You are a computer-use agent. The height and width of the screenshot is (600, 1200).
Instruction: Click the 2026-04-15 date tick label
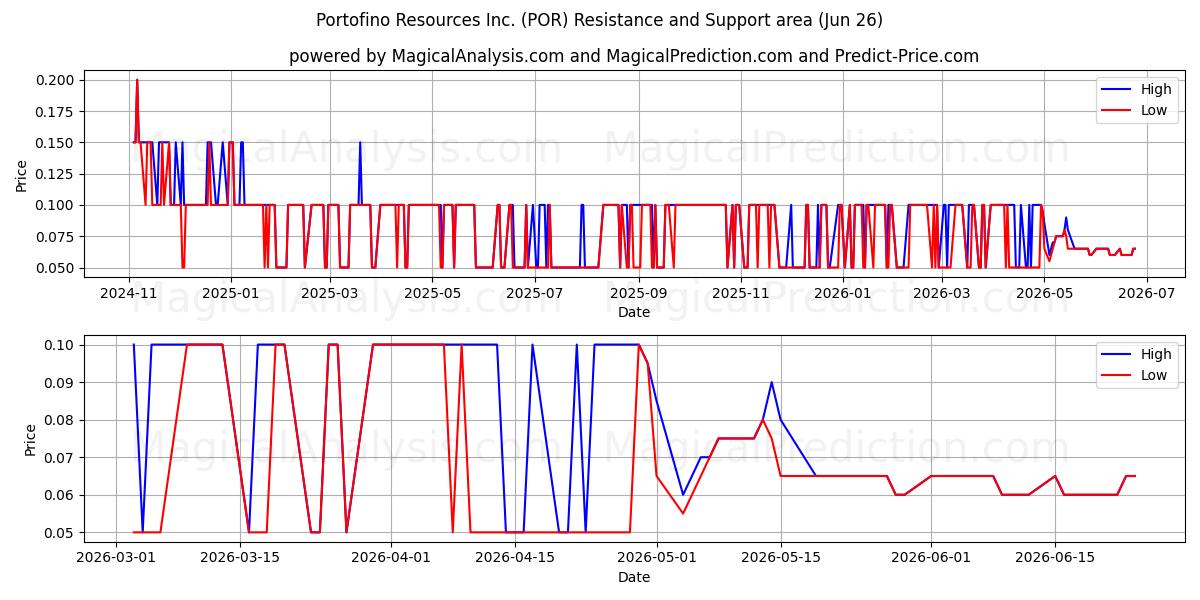pos(515,558)
